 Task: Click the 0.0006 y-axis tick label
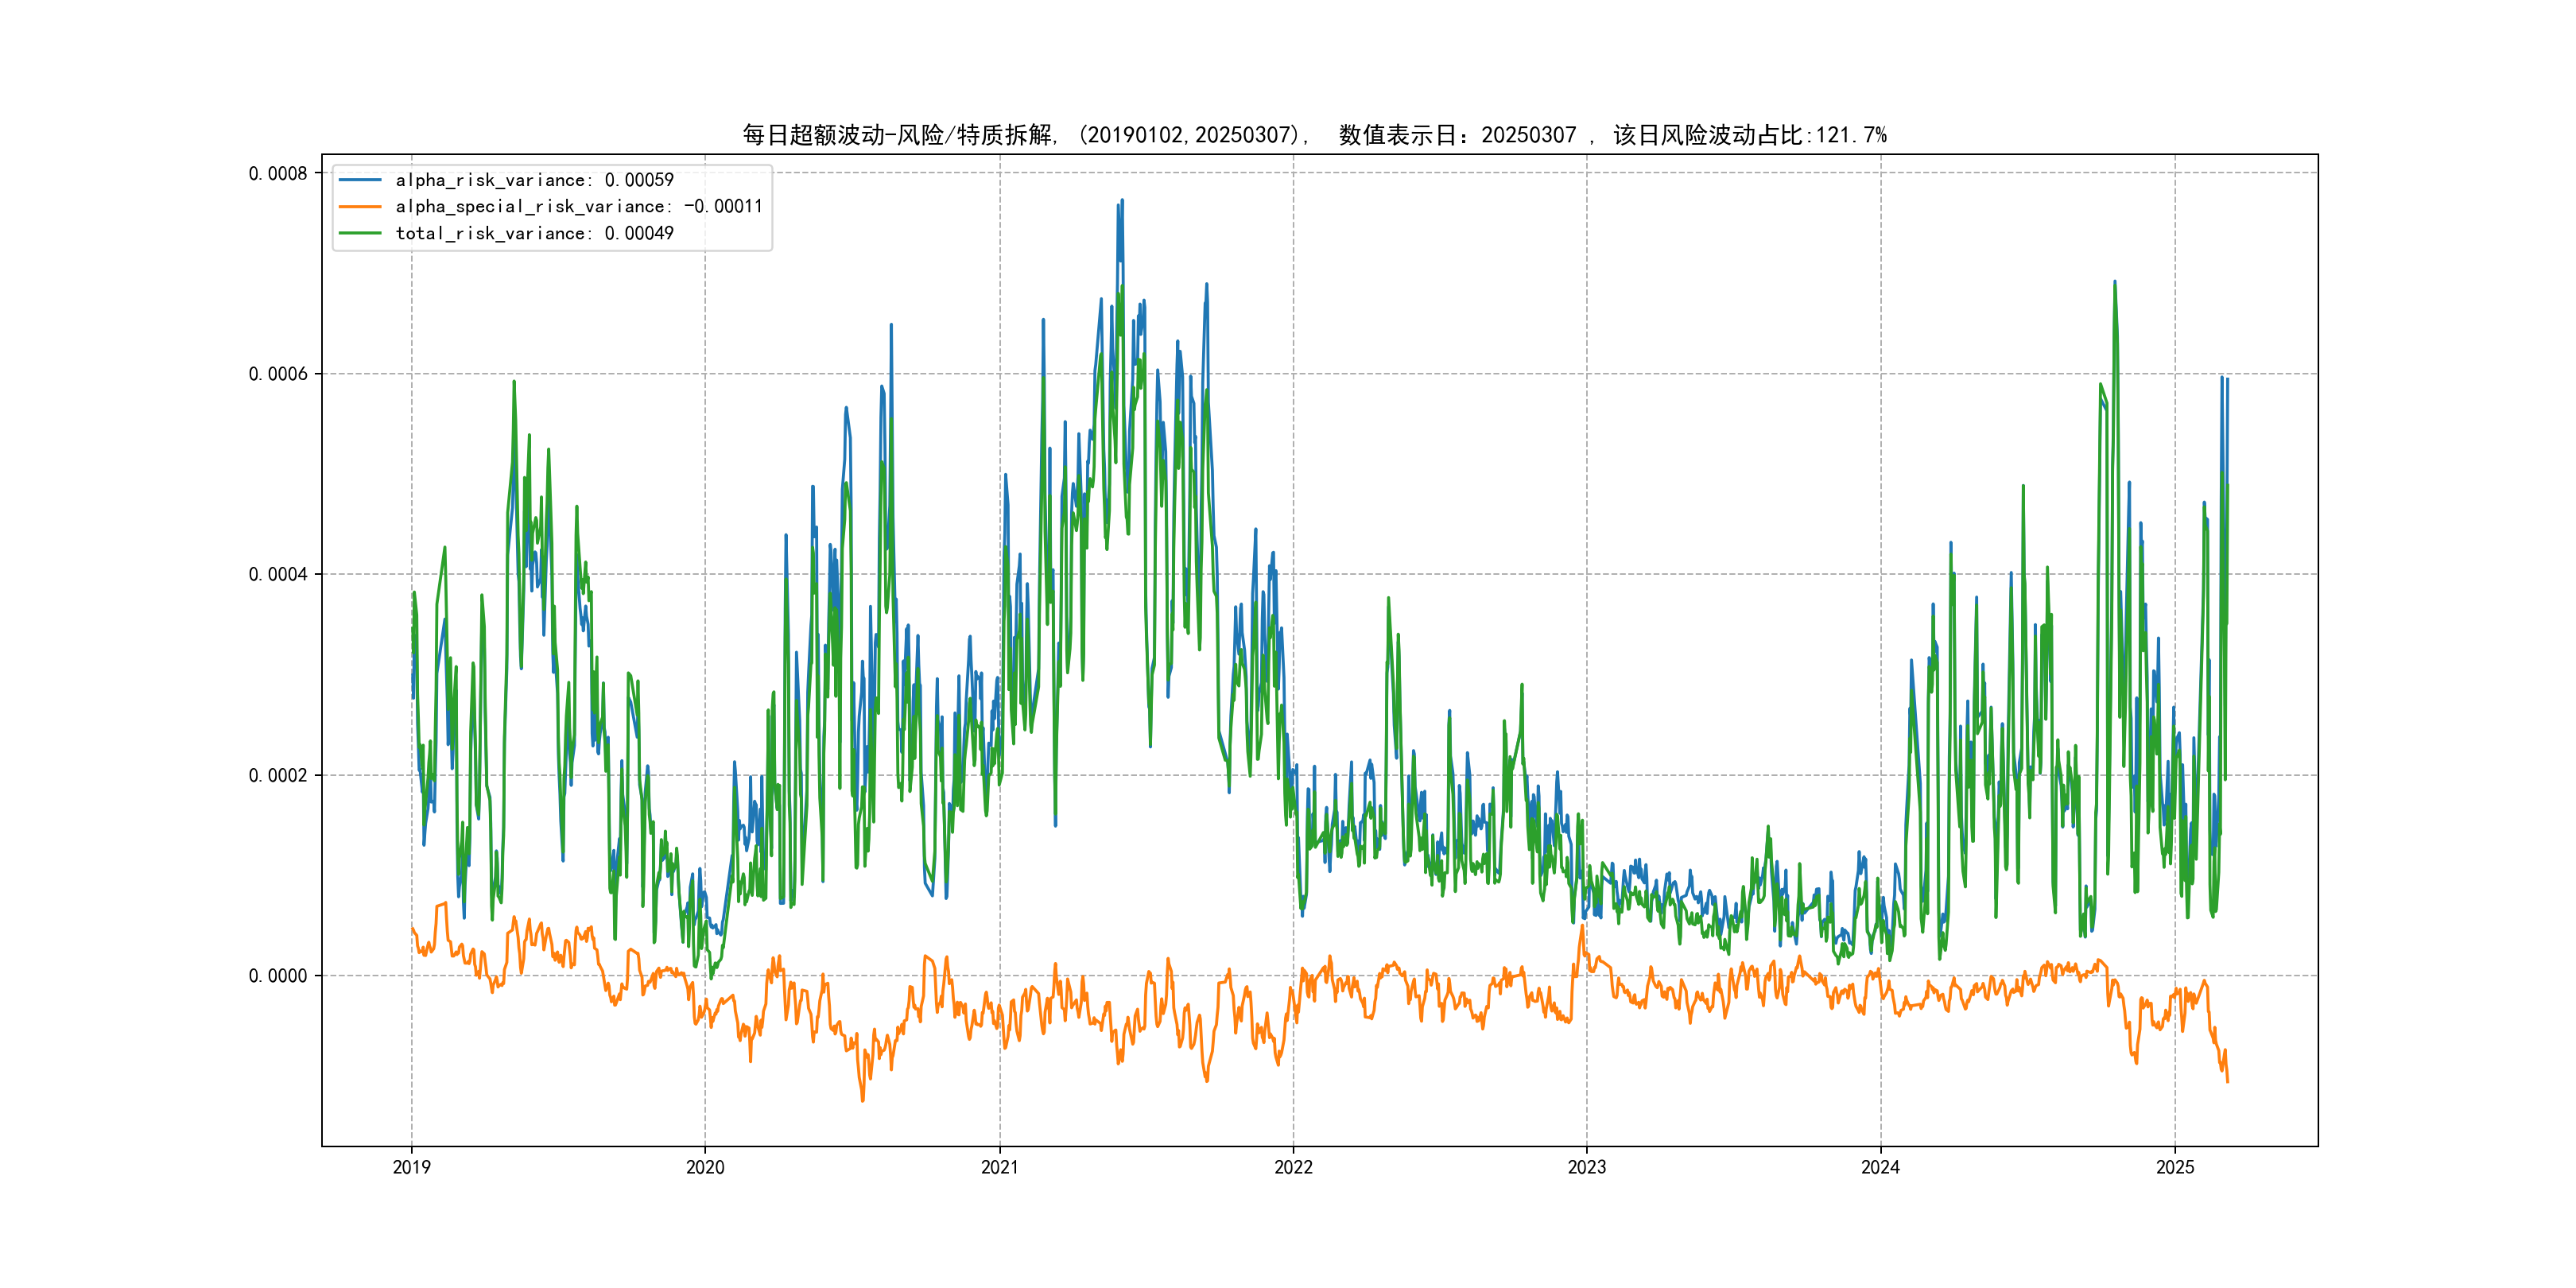(278, 374)
